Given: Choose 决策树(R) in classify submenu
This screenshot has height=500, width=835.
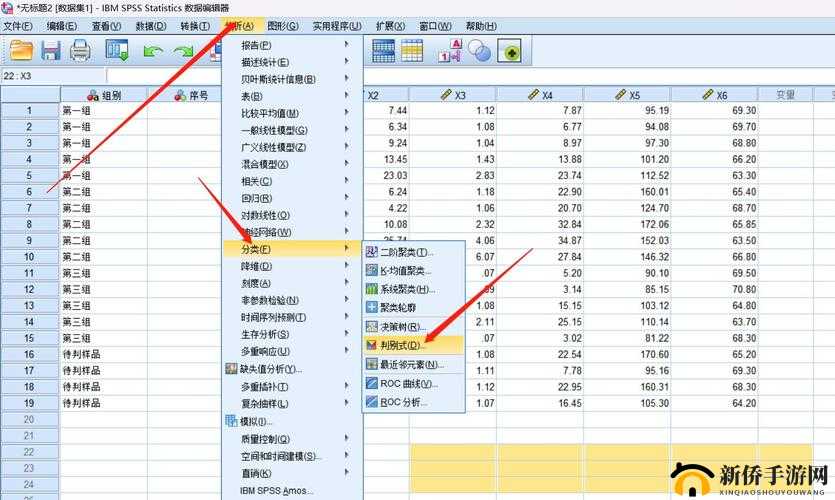Looking at the screenshot, I should point(402,327).
